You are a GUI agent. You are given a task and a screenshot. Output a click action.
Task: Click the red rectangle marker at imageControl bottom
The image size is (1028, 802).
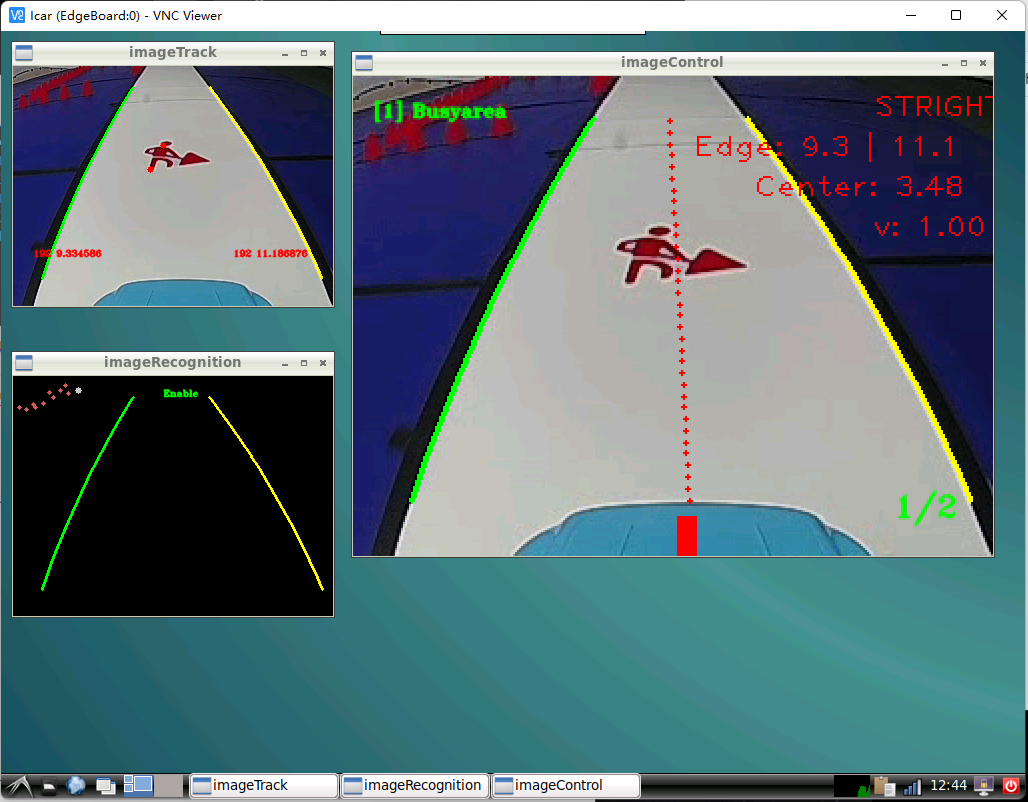(x=686, y=535)
